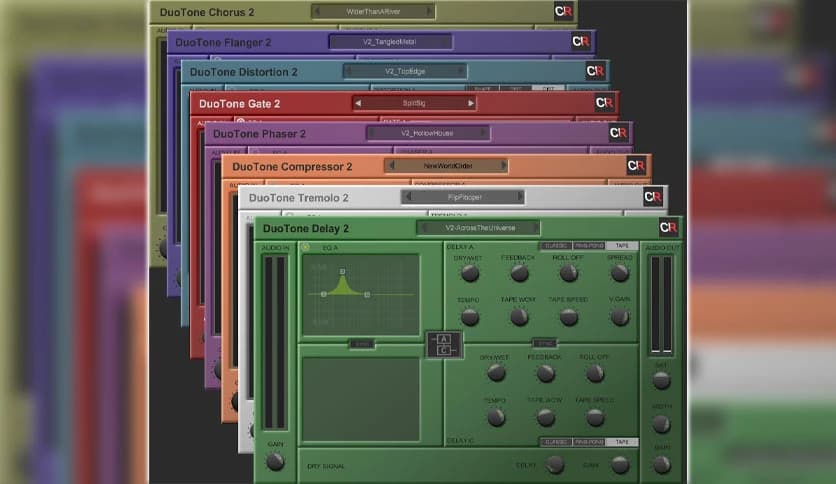The image size is (836, 484).
Task: Click the Audio In Gain knob in Delay
Action: coord(275,462)
